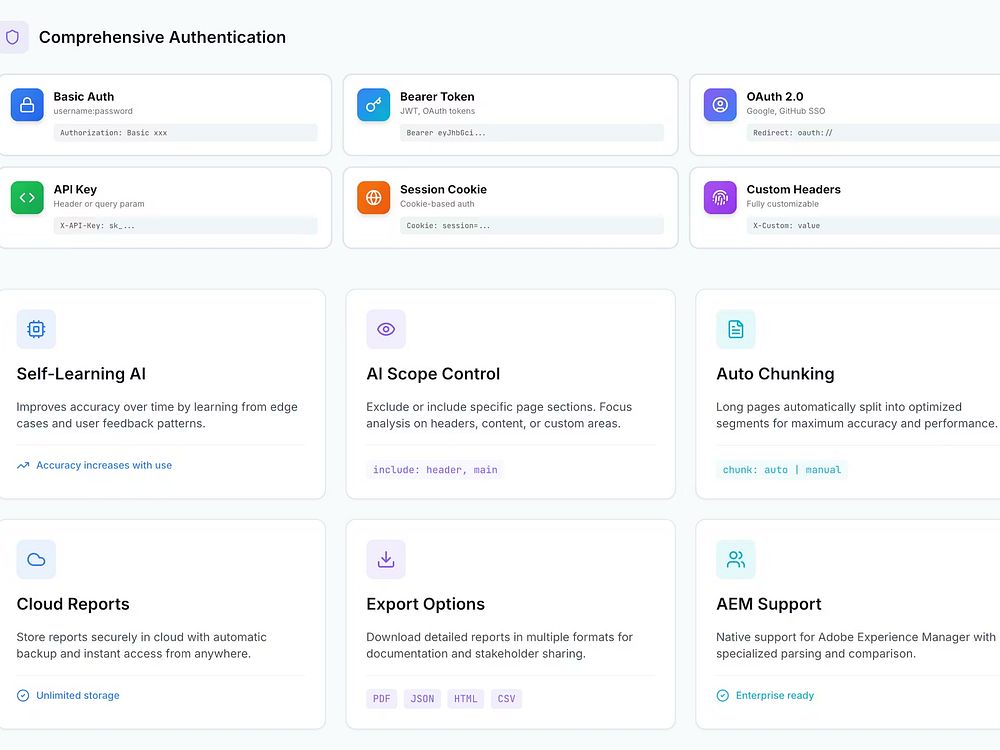Click the 'X-API-Key: sk_...' code snippet

point(186,226)
